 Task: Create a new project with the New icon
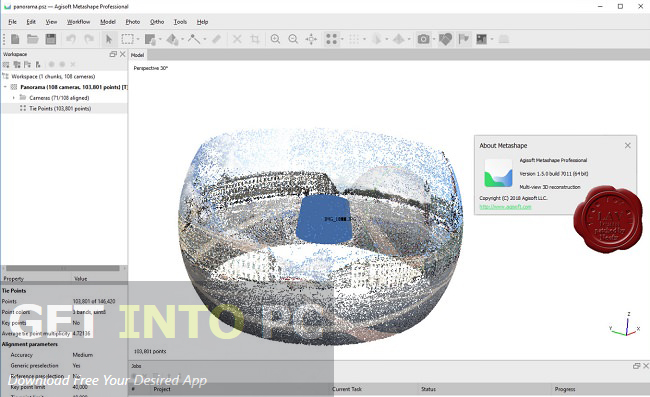coord(15,39)
